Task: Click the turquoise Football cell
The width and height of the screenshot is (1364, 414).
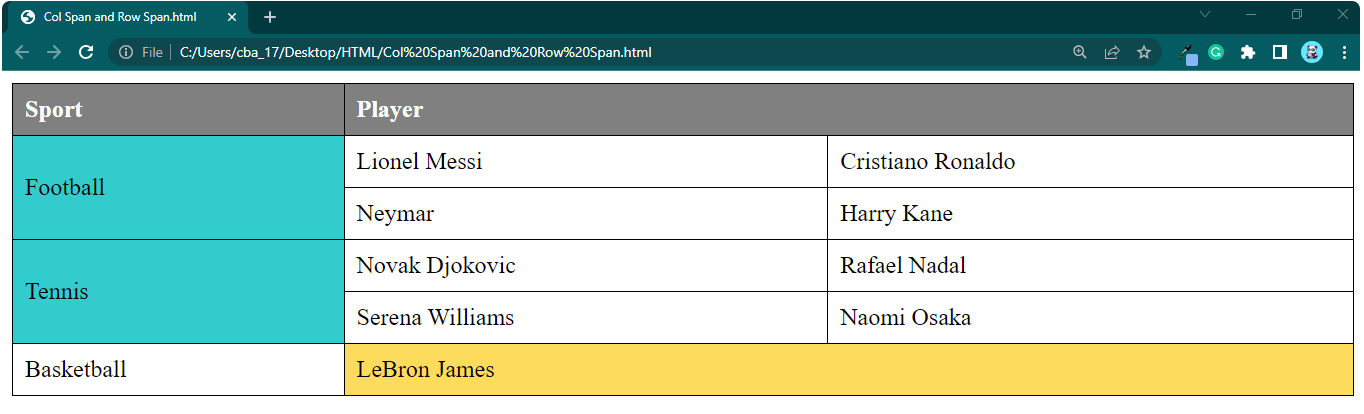Action: coord(178,188)
